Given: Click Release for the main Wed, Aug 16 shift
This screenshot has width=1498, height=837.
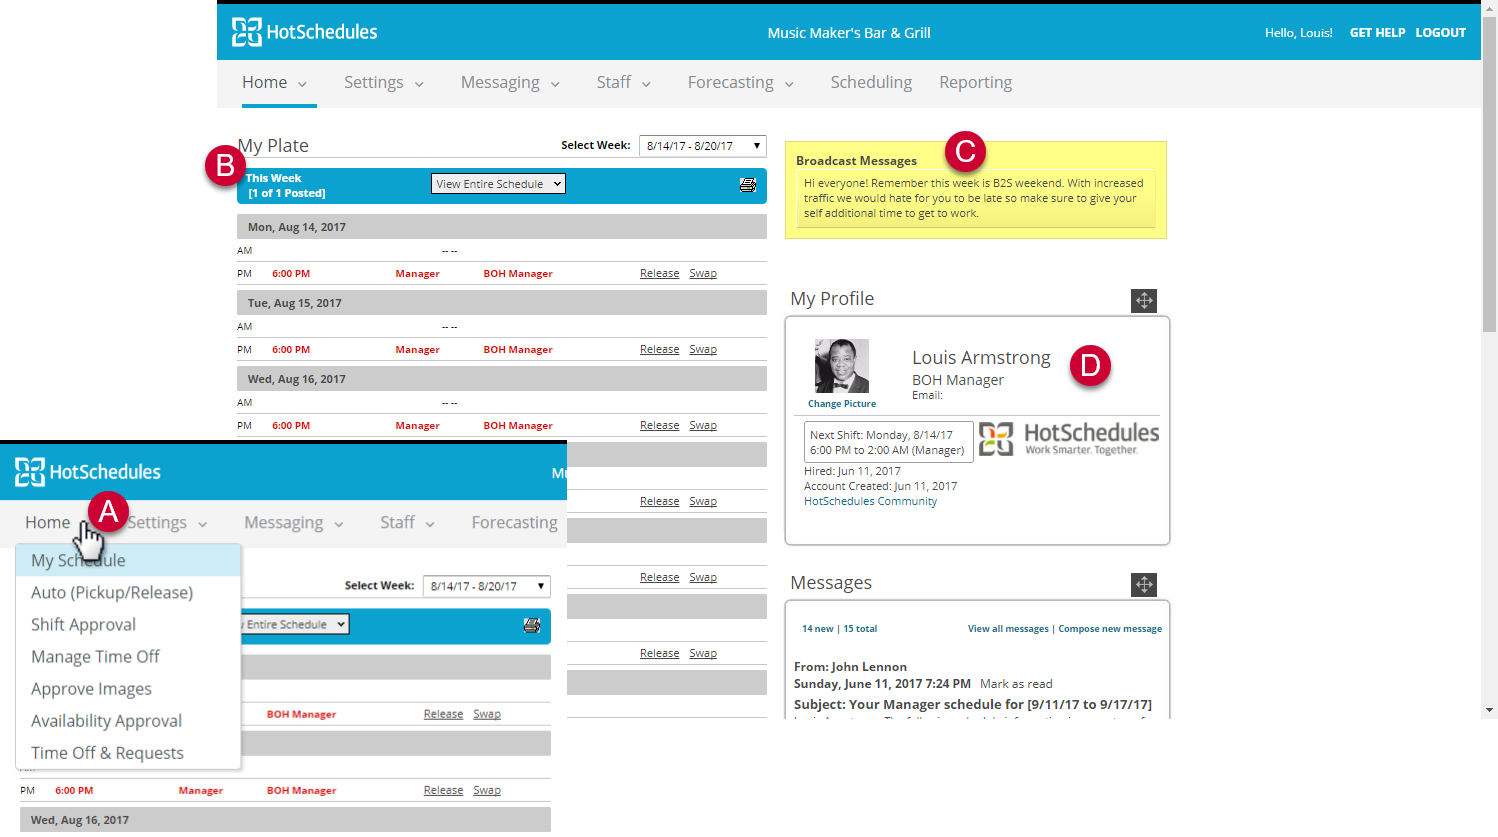Looking at the screenshot, I should pyautogui.click(x=660, y=426).
